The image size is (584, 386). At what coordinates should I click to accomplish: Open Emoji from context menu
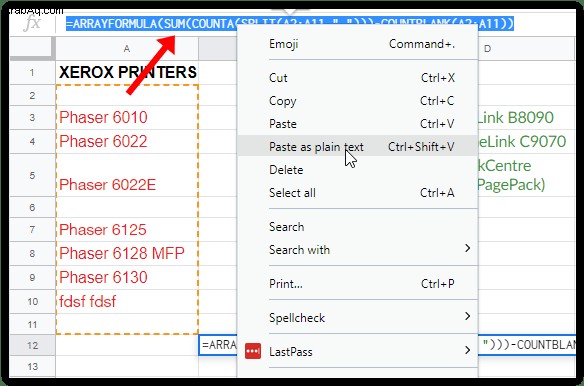tap(357, 44)
